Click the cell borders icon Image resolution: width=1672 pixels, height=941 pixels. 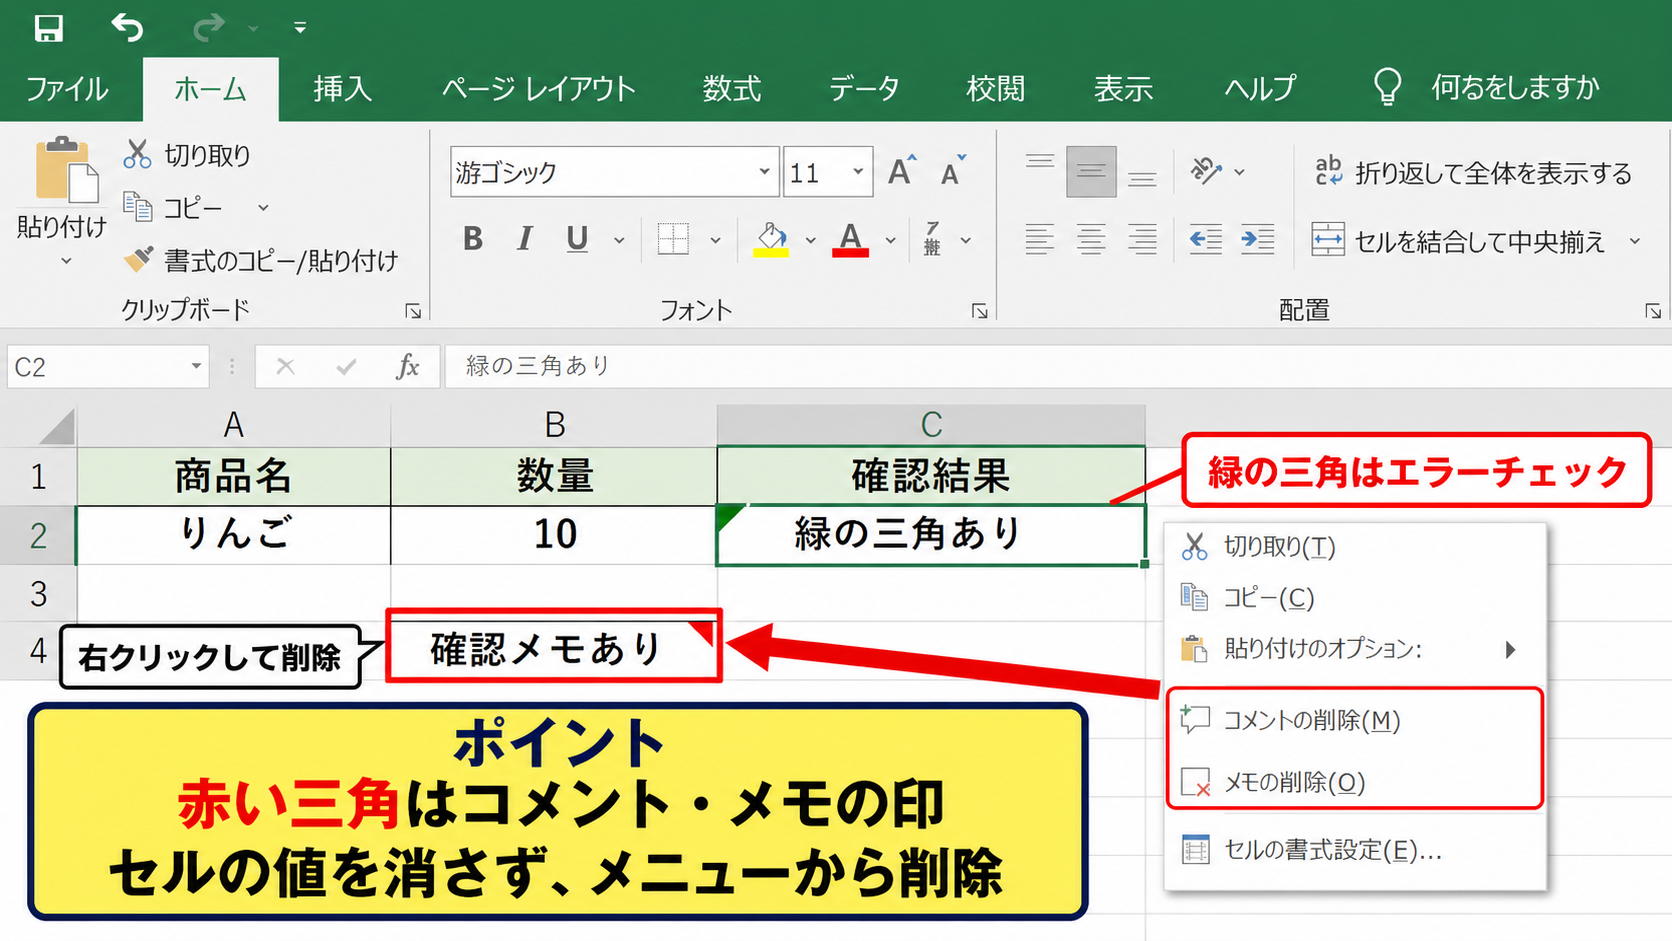pyautogui.click(x=673, y=239)
